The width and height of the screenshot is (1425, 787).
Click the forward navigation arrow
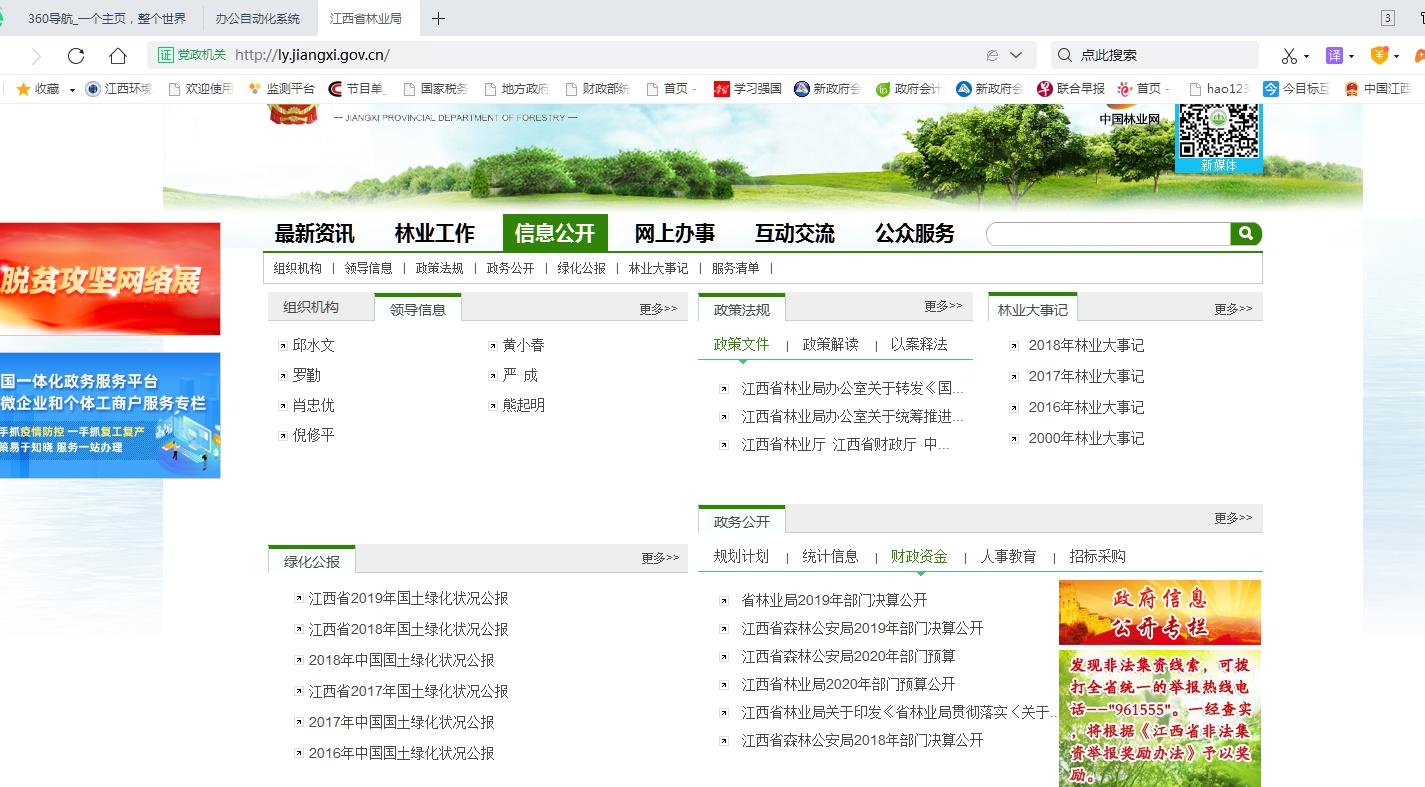37,56
